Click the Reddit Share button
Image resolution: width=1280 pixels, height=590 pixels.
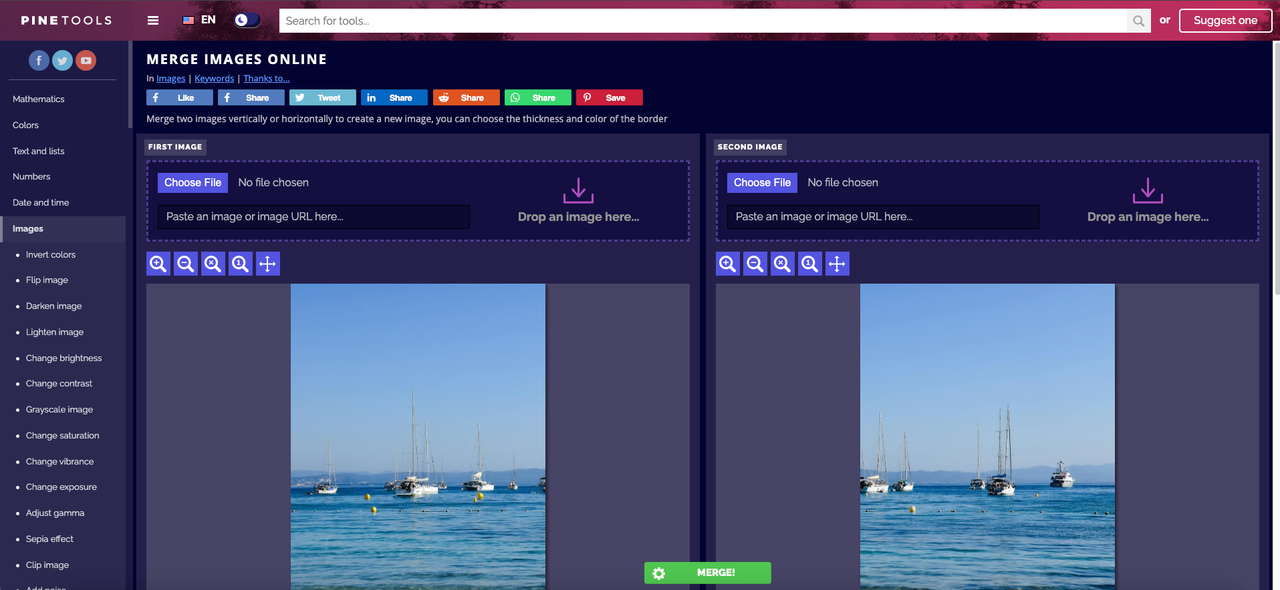tap(466, 98)
